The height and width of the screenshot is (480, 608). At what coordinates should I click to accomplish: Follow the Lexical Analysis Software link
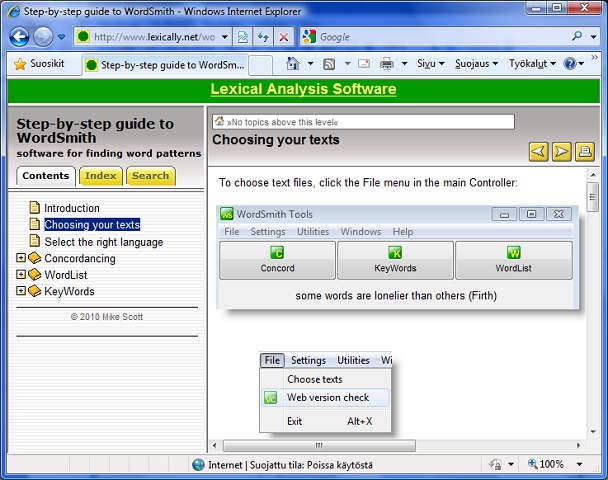[303, 89]
